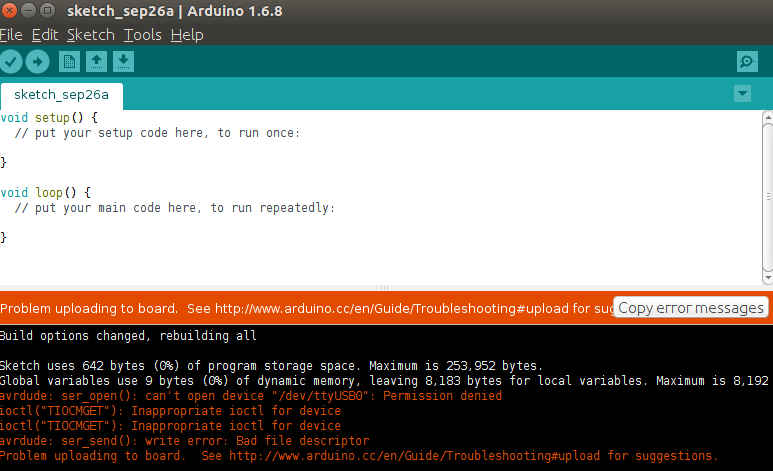Screen dimensions: 773x471
Task: Close the Arduino window
Action: pyautogui.click(x=9, y=10)
